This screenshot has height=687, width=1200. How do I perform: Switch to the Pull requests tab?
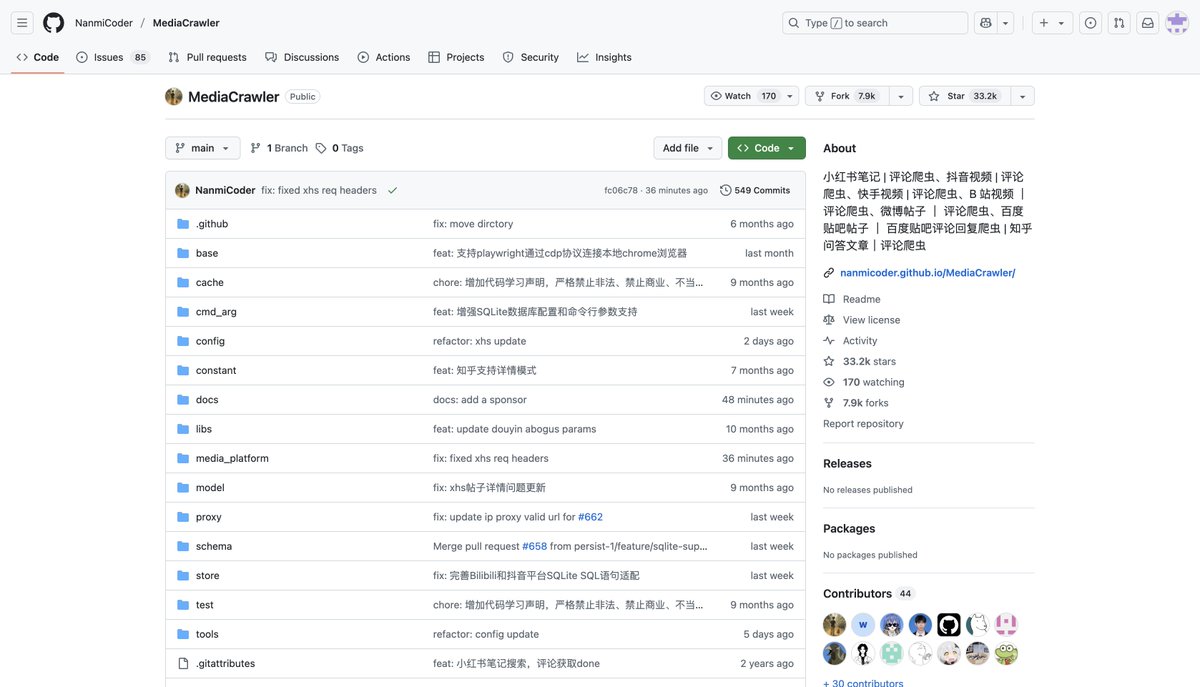click(208, 57)
